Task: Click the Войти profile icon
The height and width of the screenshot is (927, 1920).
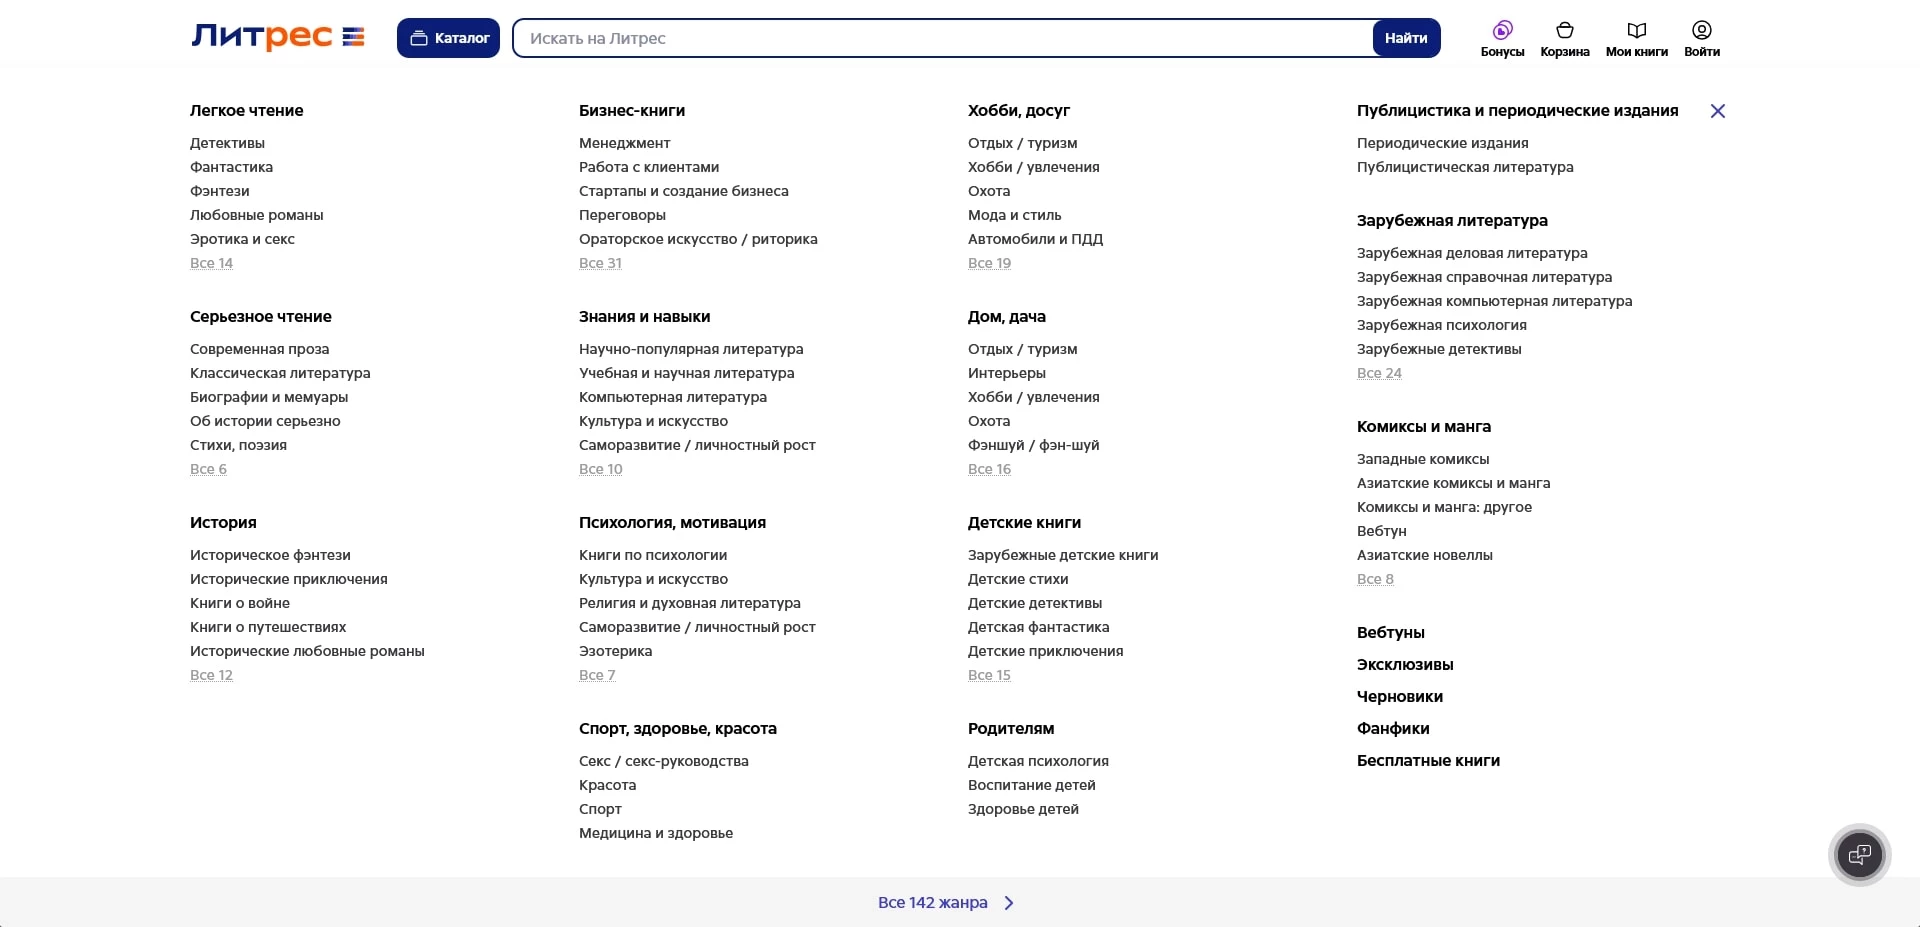Action: (x=1701, y=38)
